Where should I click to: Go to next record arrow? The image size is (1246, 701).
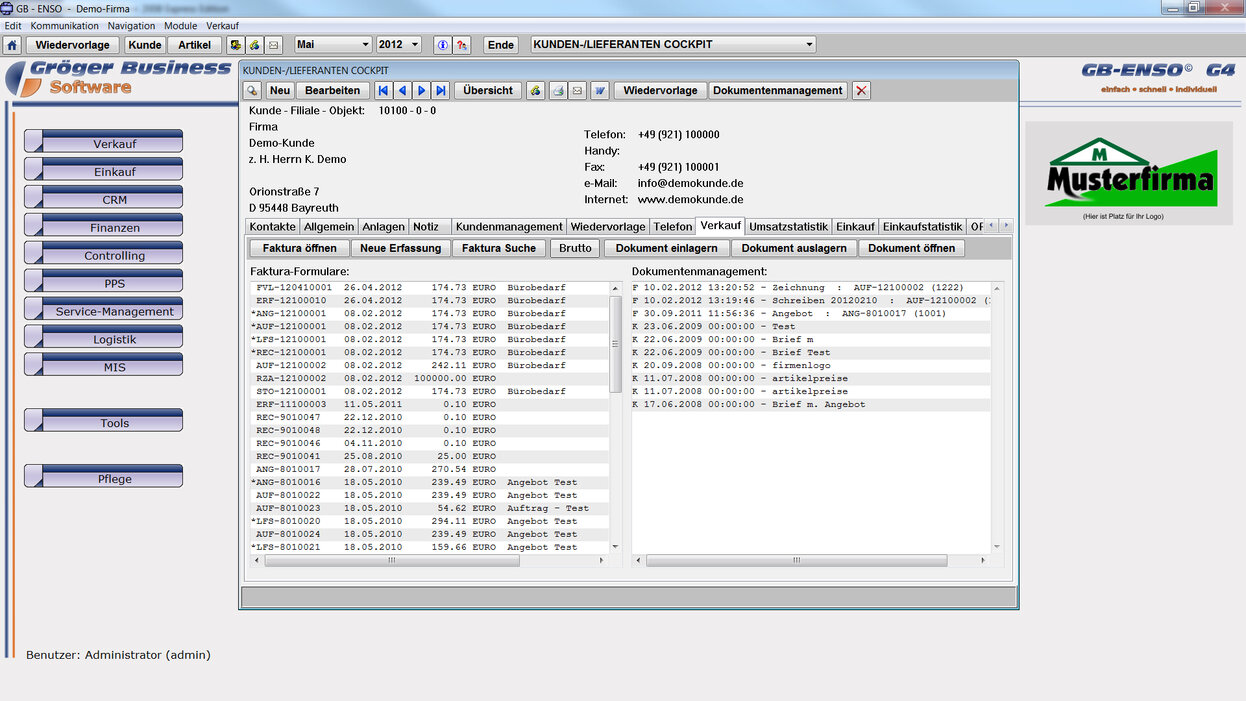click(x=422, y=90)
